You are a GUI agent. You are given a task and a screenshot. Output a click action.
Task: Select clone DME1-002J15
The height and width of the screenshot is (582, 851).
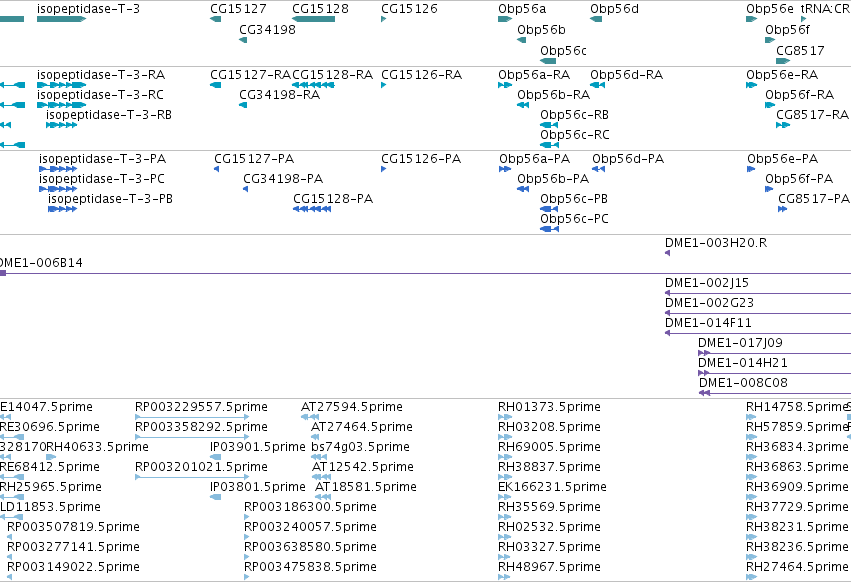tap(707, 283)
